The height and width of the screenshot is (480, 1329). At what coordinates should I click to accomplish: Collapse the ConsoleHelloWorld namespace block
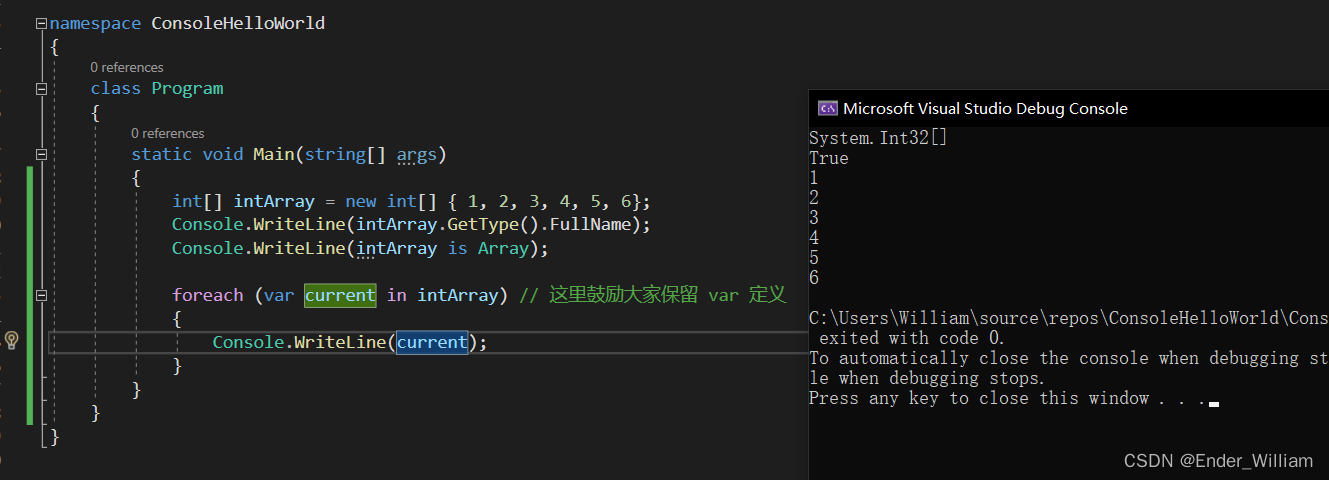pos(41,23)
